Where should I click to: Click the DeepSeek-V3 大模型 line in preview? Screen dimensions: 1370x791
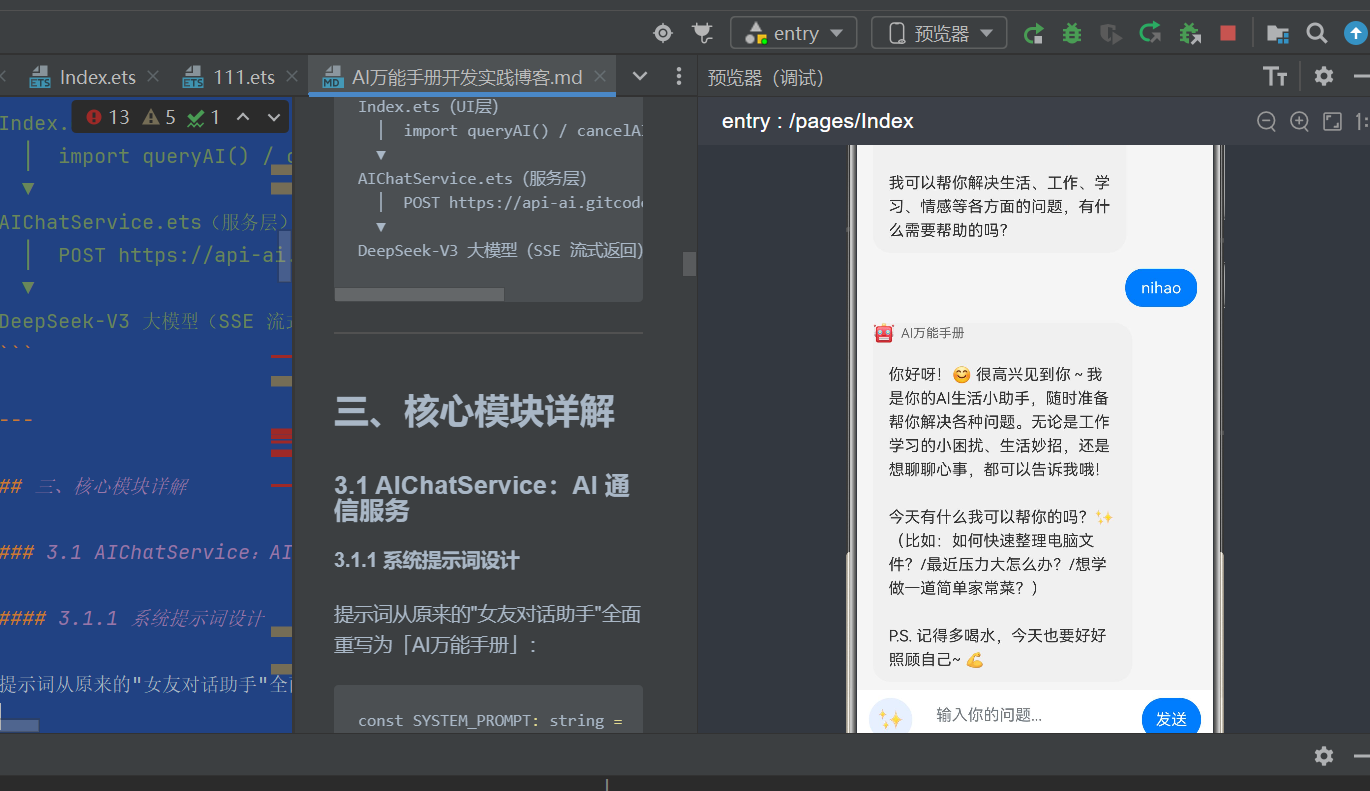tap(500, 250)
